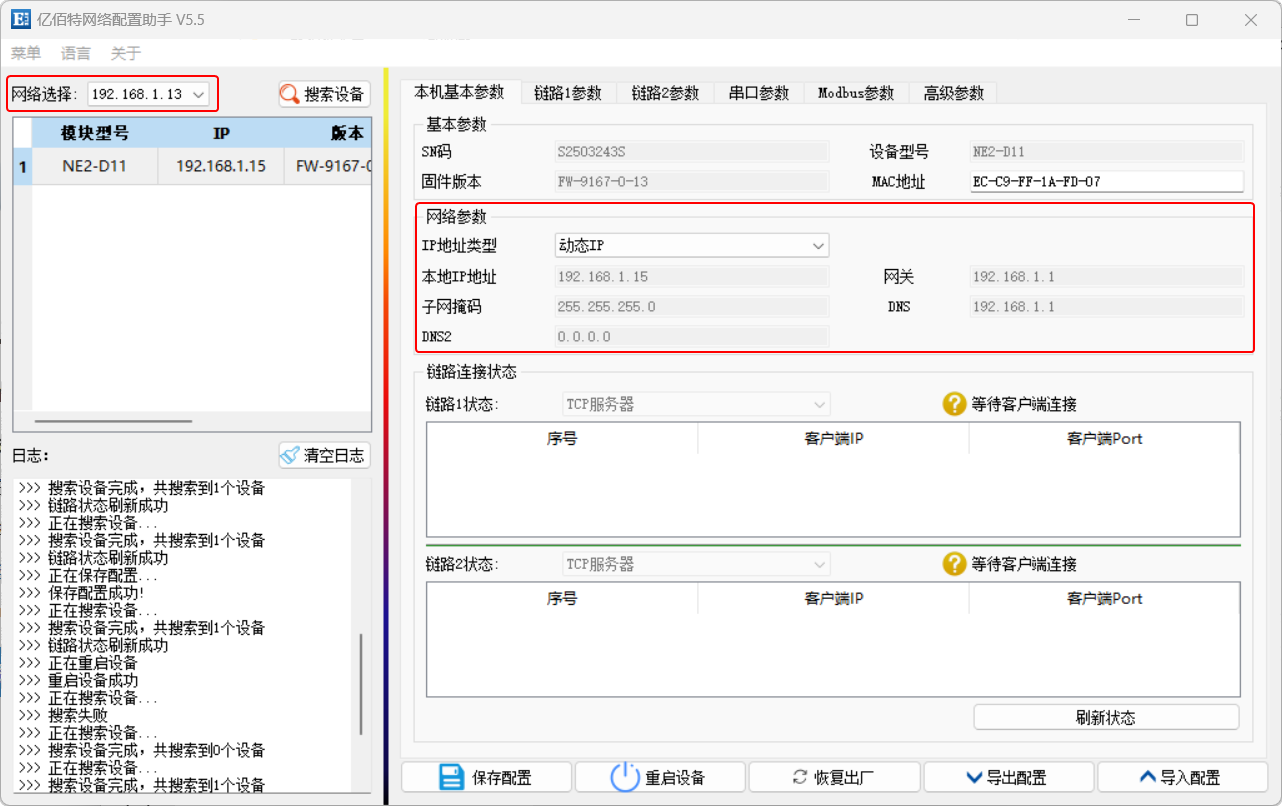The image size is (1282, 806).
Task: Click the app logo icon in title bar
Action: click(20, 19)
